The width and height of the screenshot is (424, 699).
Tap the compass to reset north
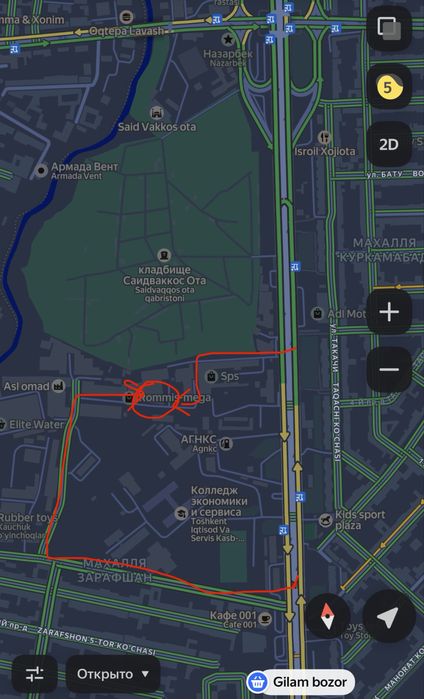pyautogui.click(x=328, y=617)
